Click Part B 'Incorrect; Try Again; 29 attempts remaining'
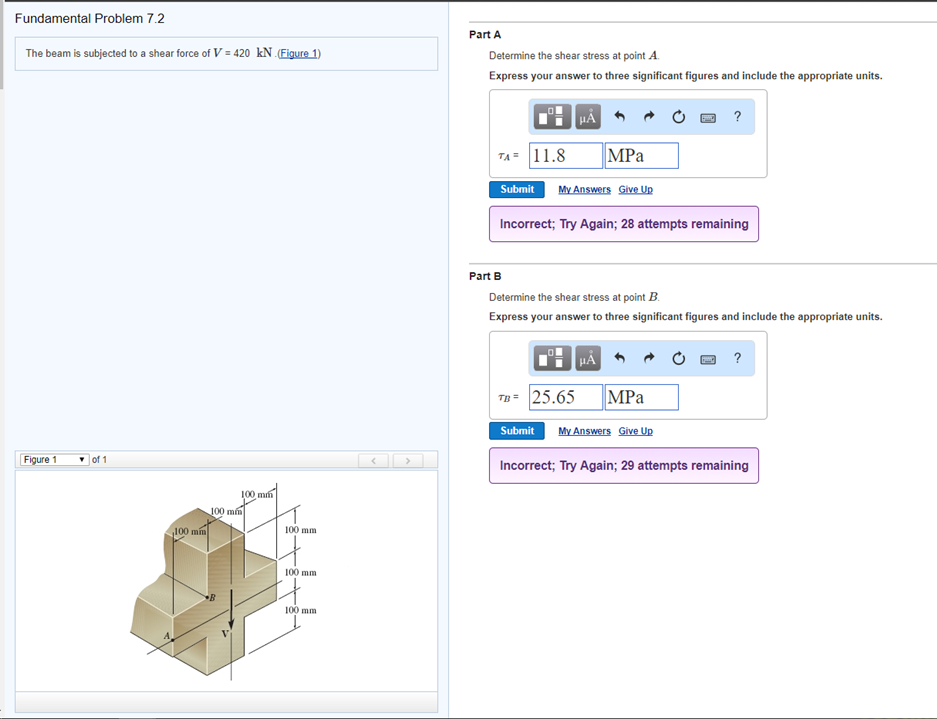The image size is (937, 719). [624, 466]
